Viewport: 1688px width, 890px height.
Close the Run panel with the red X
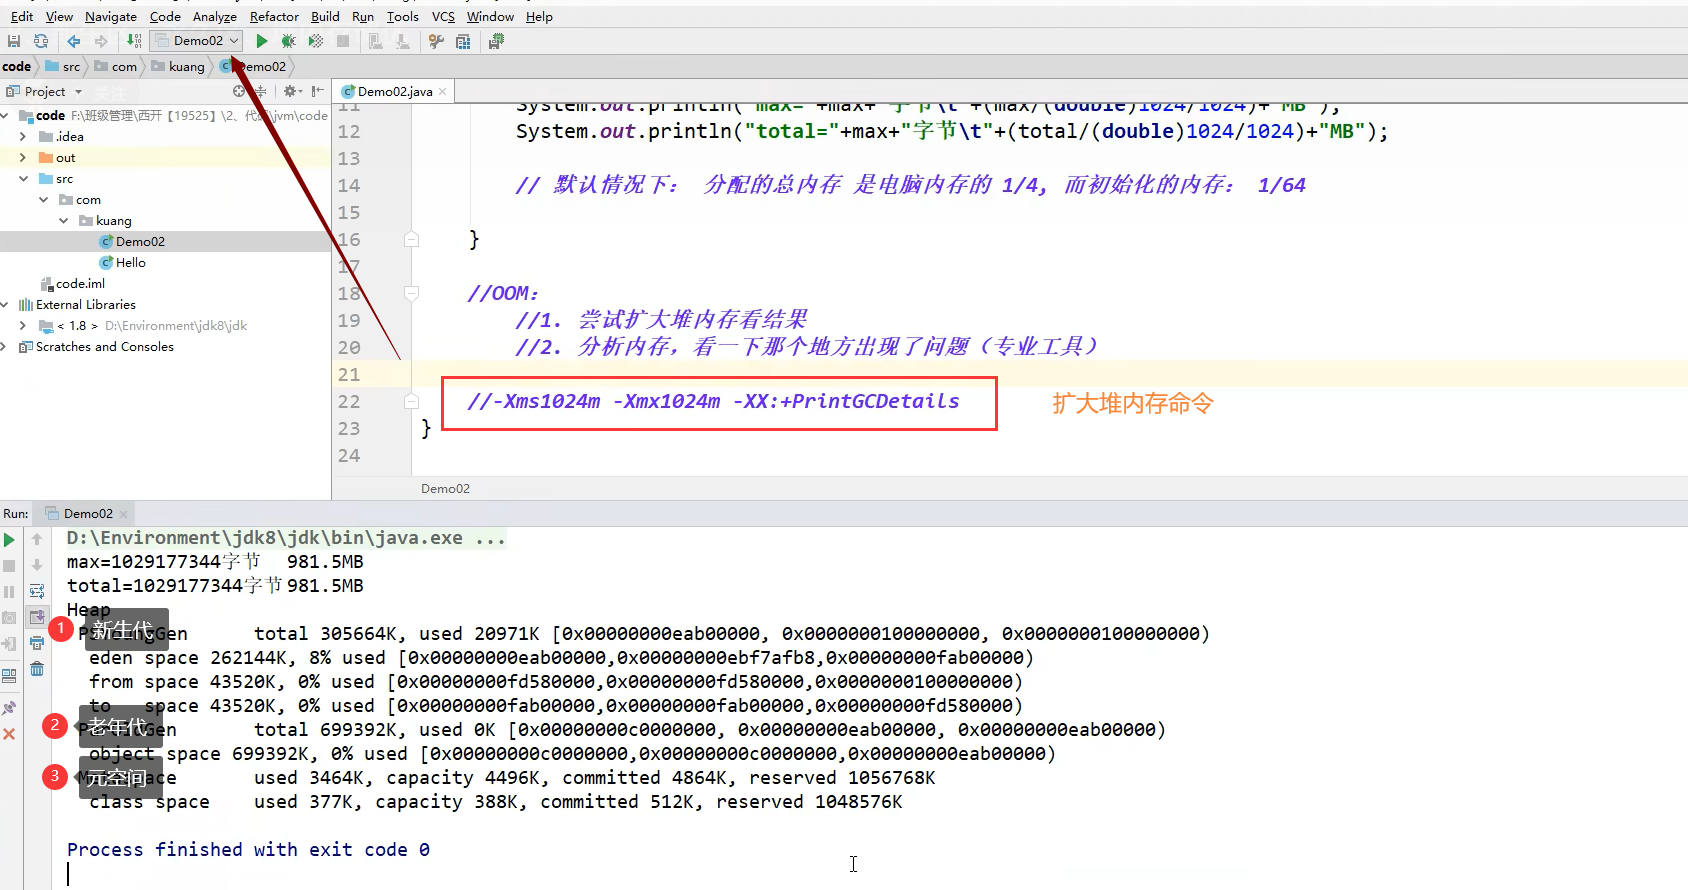[9, 734]
